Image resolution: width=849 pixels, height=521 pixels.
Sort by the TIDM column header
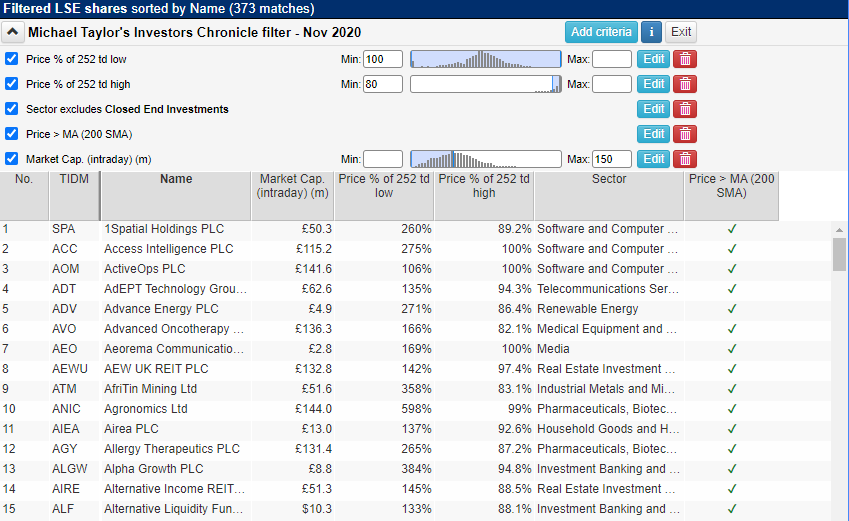click(x=74, y=196)
